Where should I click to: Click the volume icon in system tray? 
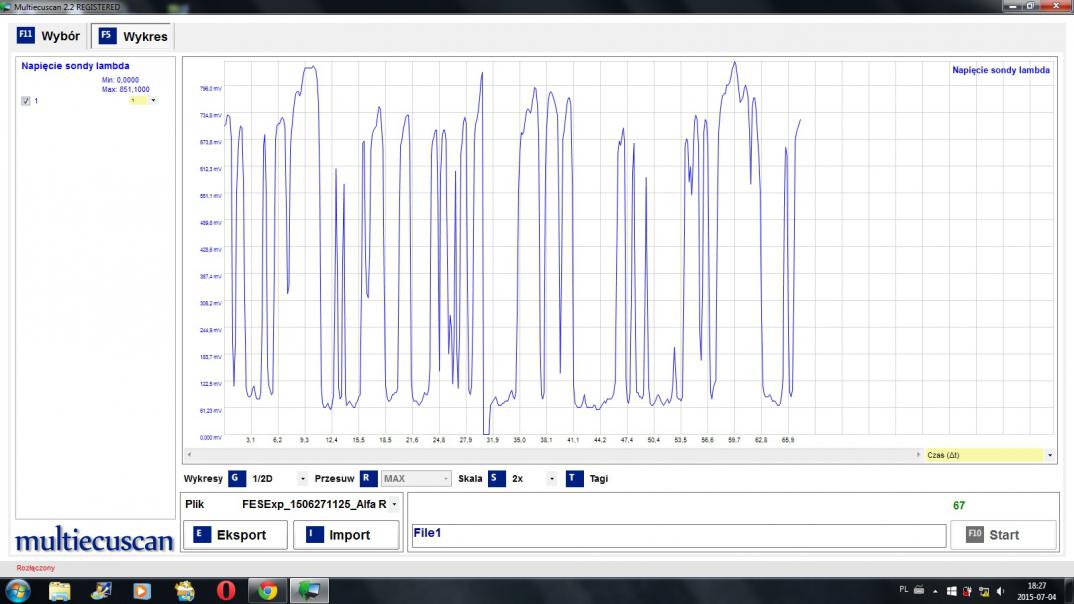point(1000,591)
